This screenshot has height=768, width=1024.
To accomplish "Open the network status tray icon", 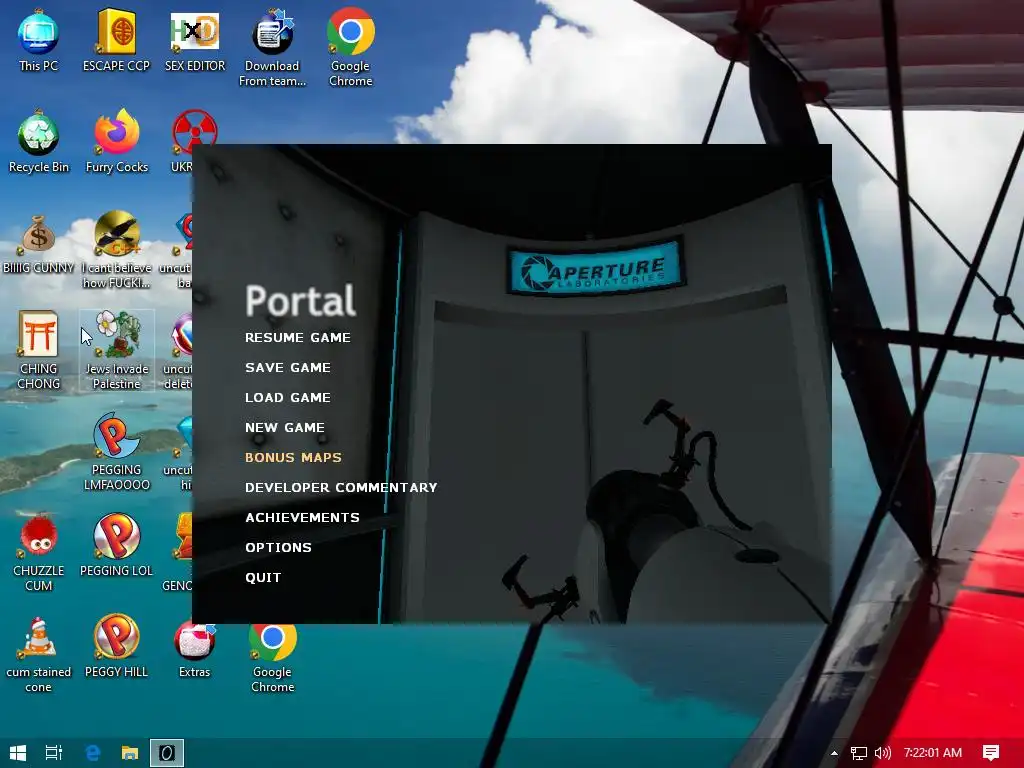I will point(859,753).
